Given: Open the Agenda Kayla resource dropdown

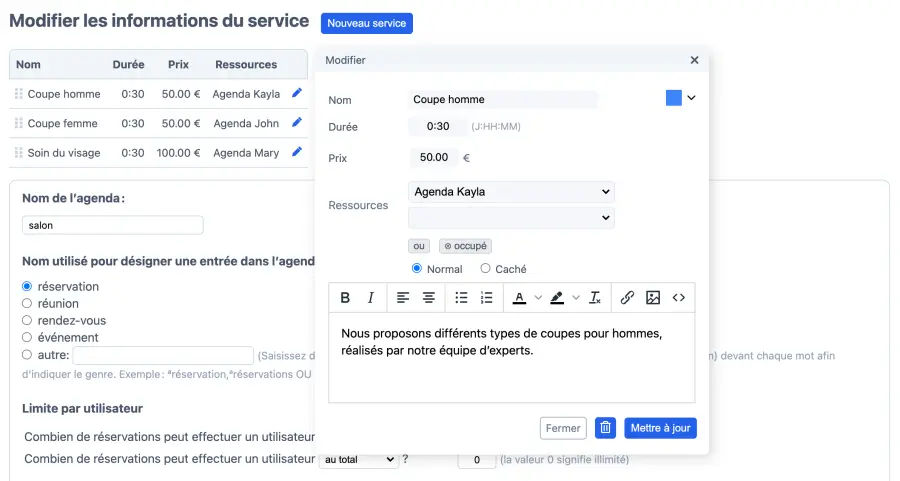Looking at the screenshot, I should click(511, 192).
